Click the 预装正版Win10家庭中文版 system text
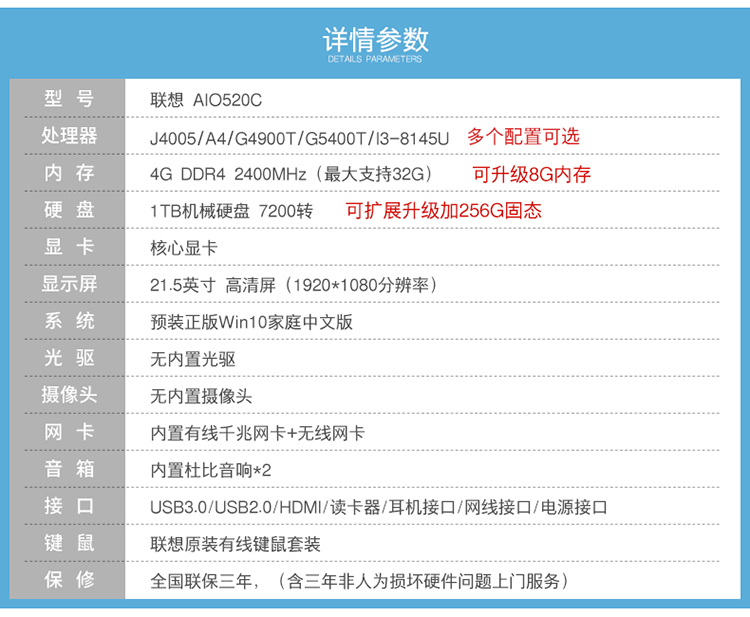The height and width of the screenshot is (617, 750). click(251, 322)
